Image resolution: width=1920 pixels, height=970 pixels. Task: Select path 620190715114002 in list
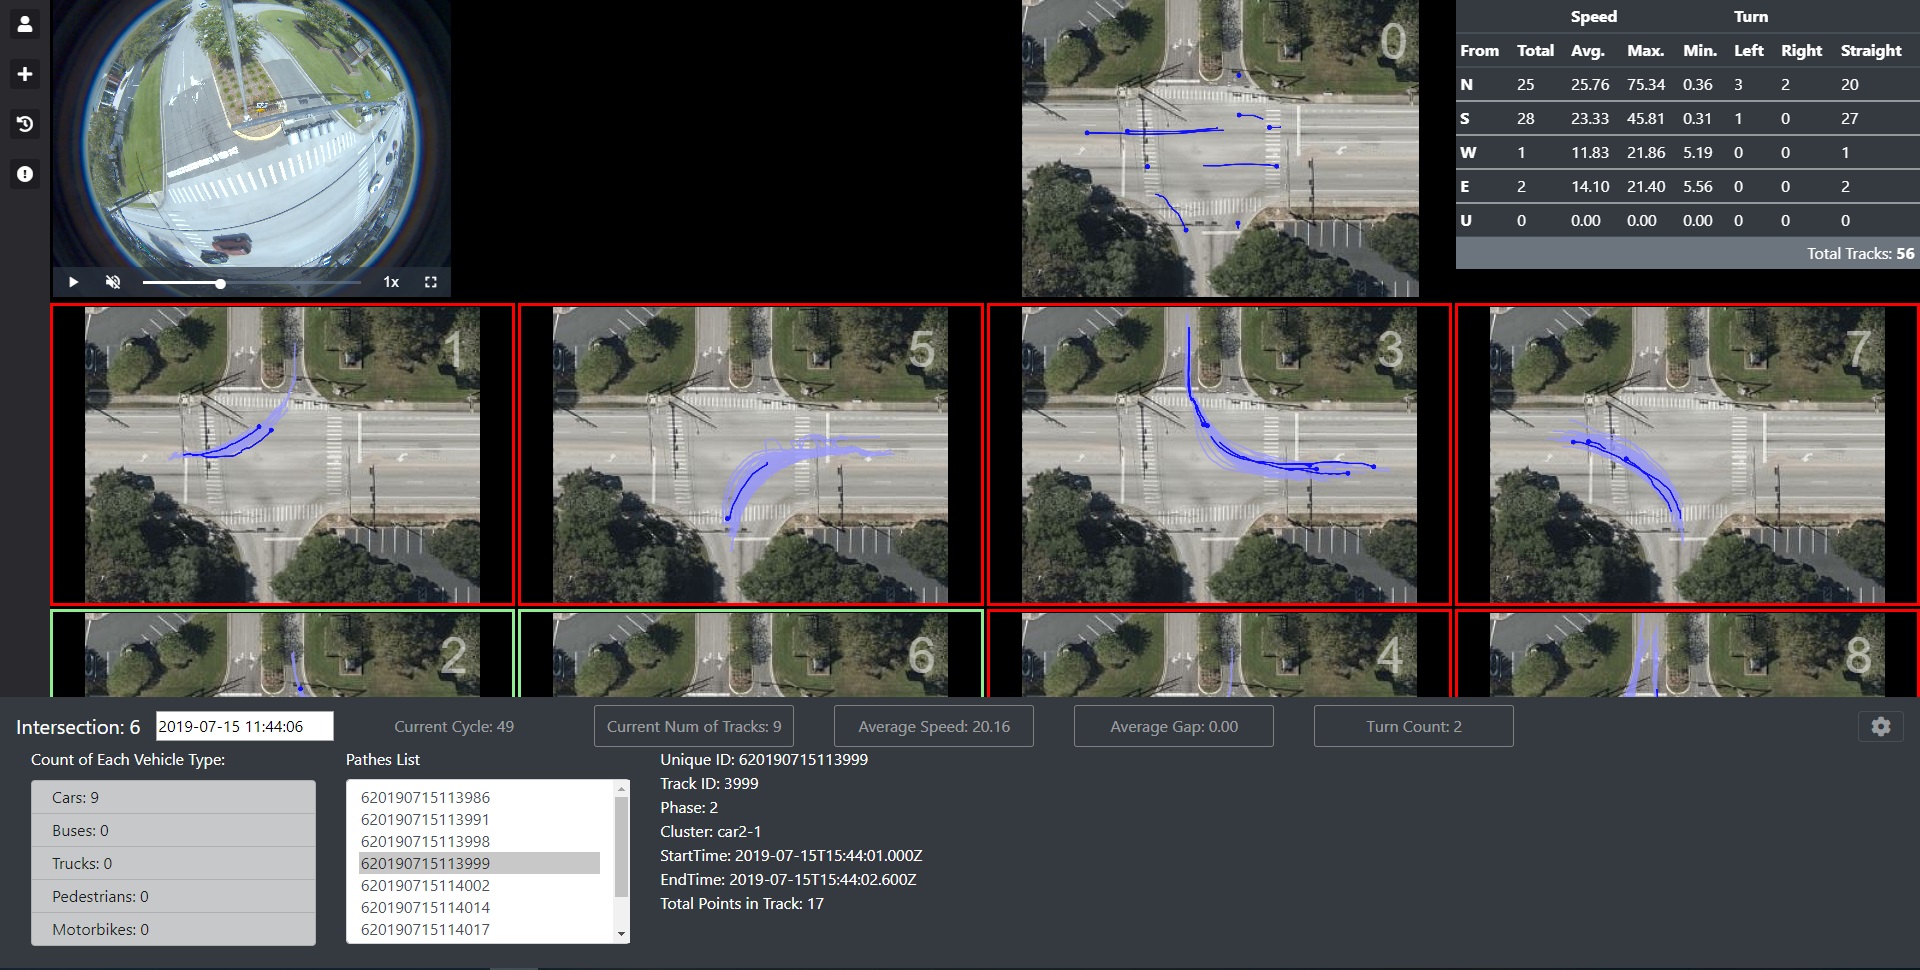tap(426, 885)
